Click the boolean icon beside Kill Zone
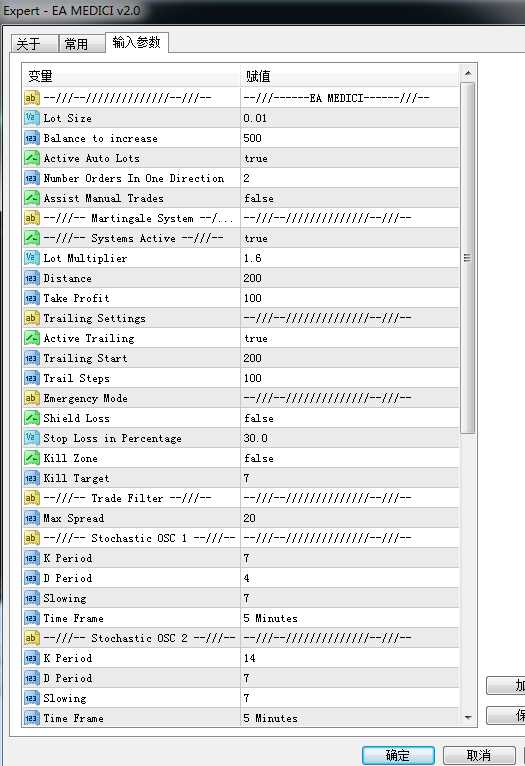The width and height of the screenshot is (525, 766). (31, 459)
